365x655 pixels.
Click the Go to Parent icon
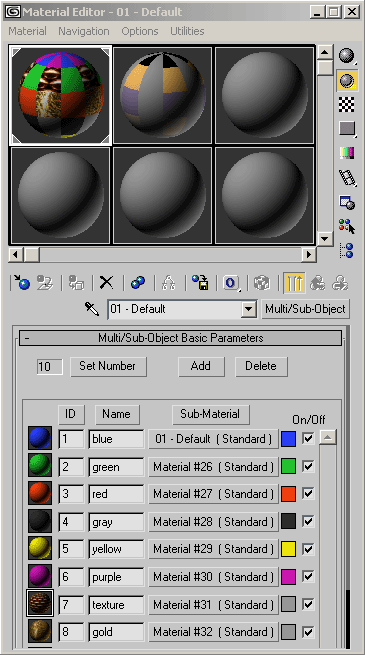click(x=318, y=283)
